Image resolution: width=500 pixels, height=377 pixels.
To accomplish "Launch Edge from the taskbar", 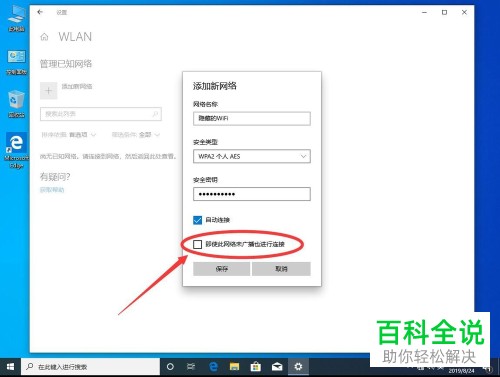I will pyautogui.click(x=213, y=367).
